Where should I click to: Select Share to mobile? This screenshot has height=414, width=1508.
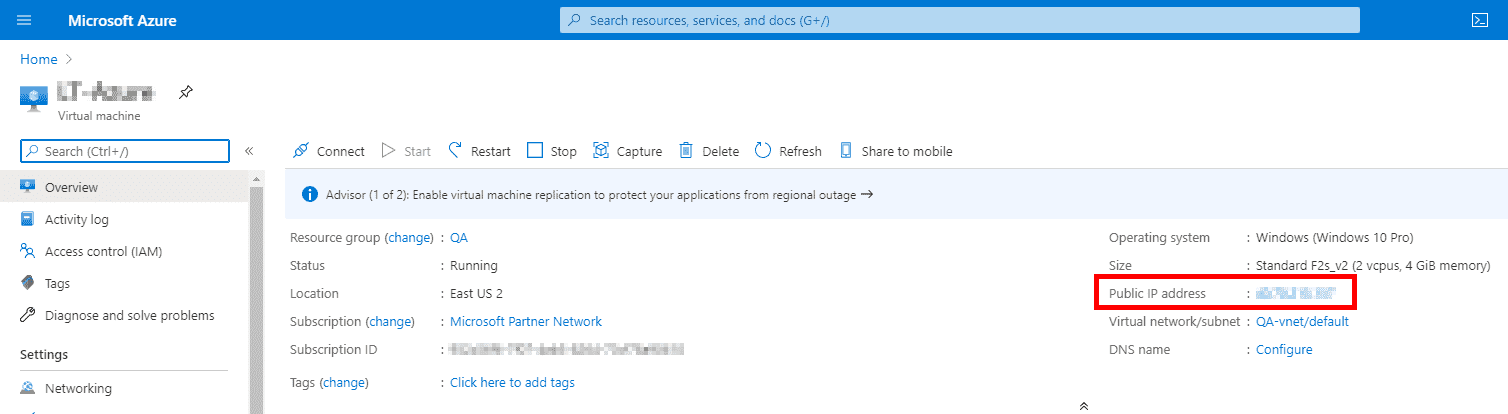[895, 151]
